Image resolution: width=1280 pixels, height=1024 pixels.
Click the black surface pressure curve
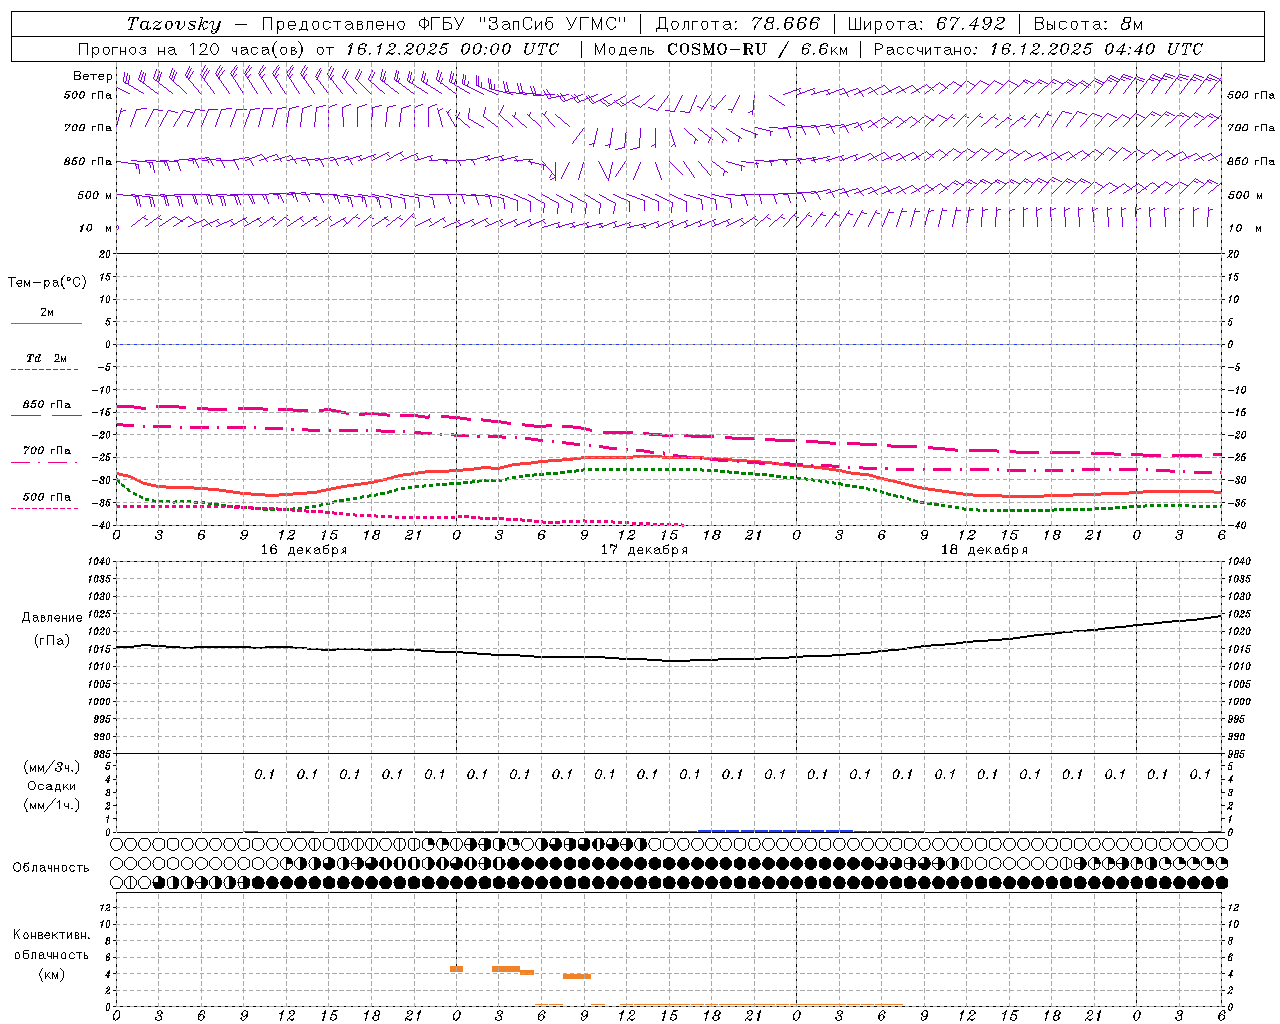(668, 660)
